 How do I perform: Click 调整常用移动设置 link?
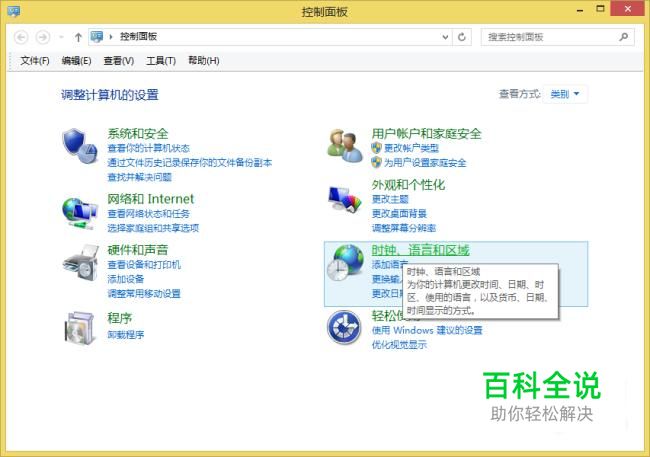[x=144, y=294]
